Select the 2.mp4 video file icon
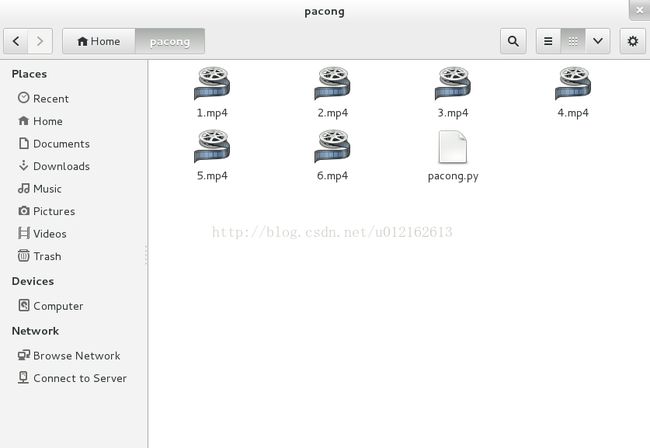The image size is (650, 448). (x=332, y=83)
